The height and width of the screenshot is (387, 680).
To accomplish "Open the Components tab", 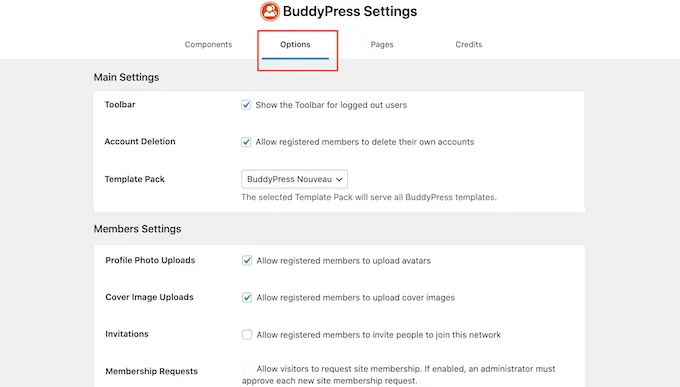I will (208, 44).
